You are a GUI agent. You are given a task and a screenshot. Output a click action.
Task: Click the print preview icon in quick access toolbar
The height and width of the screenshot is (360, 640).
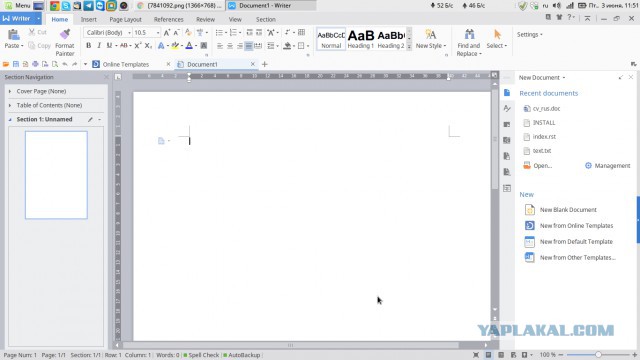55,64
